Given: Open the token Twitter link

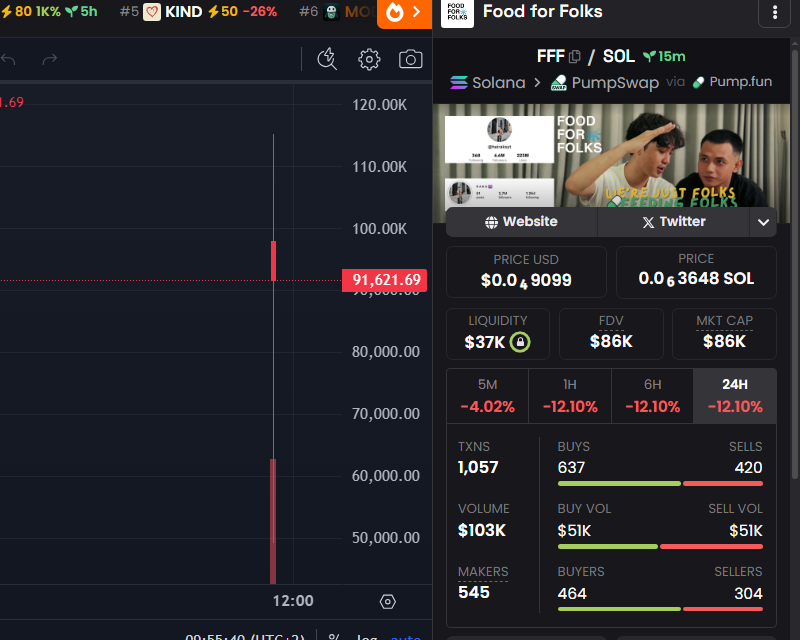Looking at the screenshot, I should [x=673, y=221].
